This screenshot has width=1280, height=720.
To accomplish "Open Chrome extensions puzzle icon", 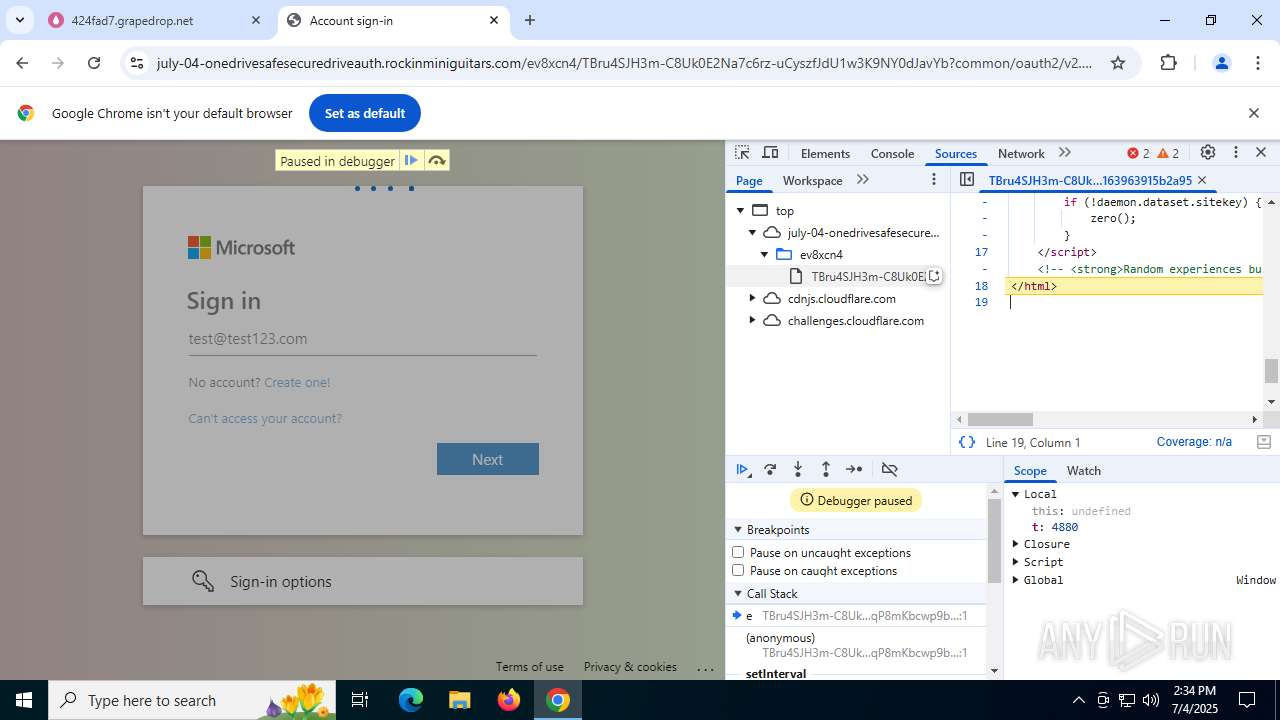I will 1168,63.
